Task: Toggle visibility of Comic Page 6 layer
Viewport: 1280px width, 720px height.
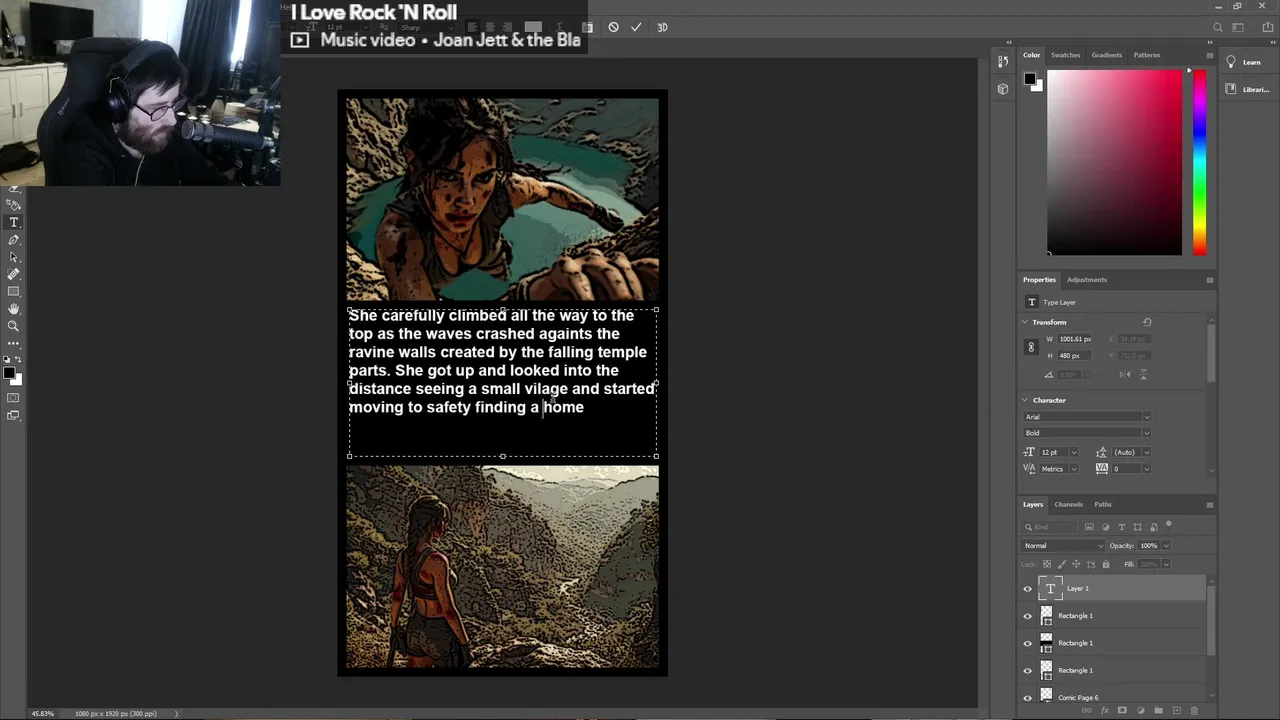Action: coord(1027,698)
